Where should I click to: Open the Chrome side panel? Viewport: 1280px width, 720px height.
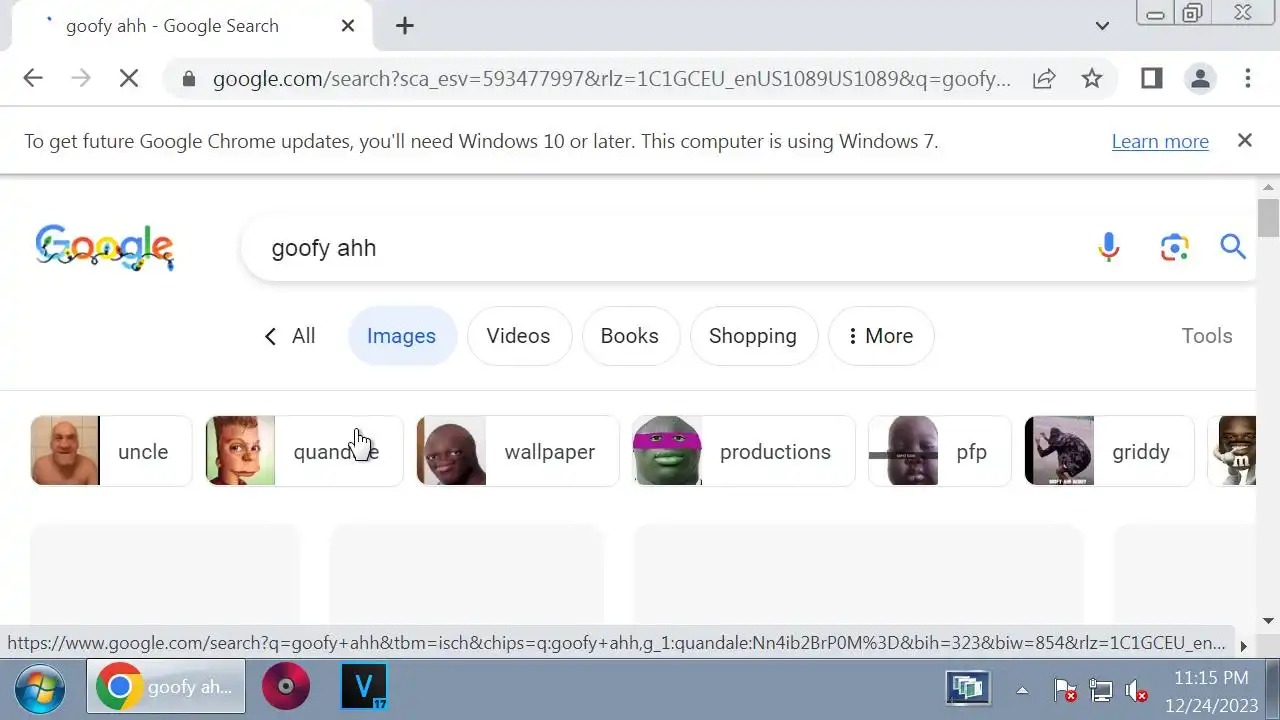[x=1152, y=78]
